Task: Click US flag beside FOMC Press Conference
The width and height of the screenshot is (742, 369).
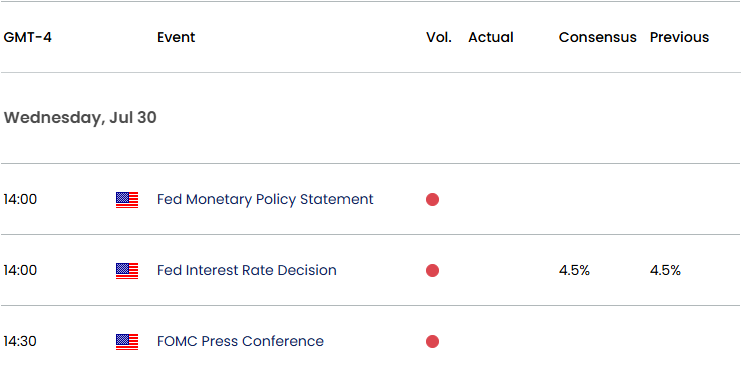Action: pyautogui.click(x=127, y=342)
